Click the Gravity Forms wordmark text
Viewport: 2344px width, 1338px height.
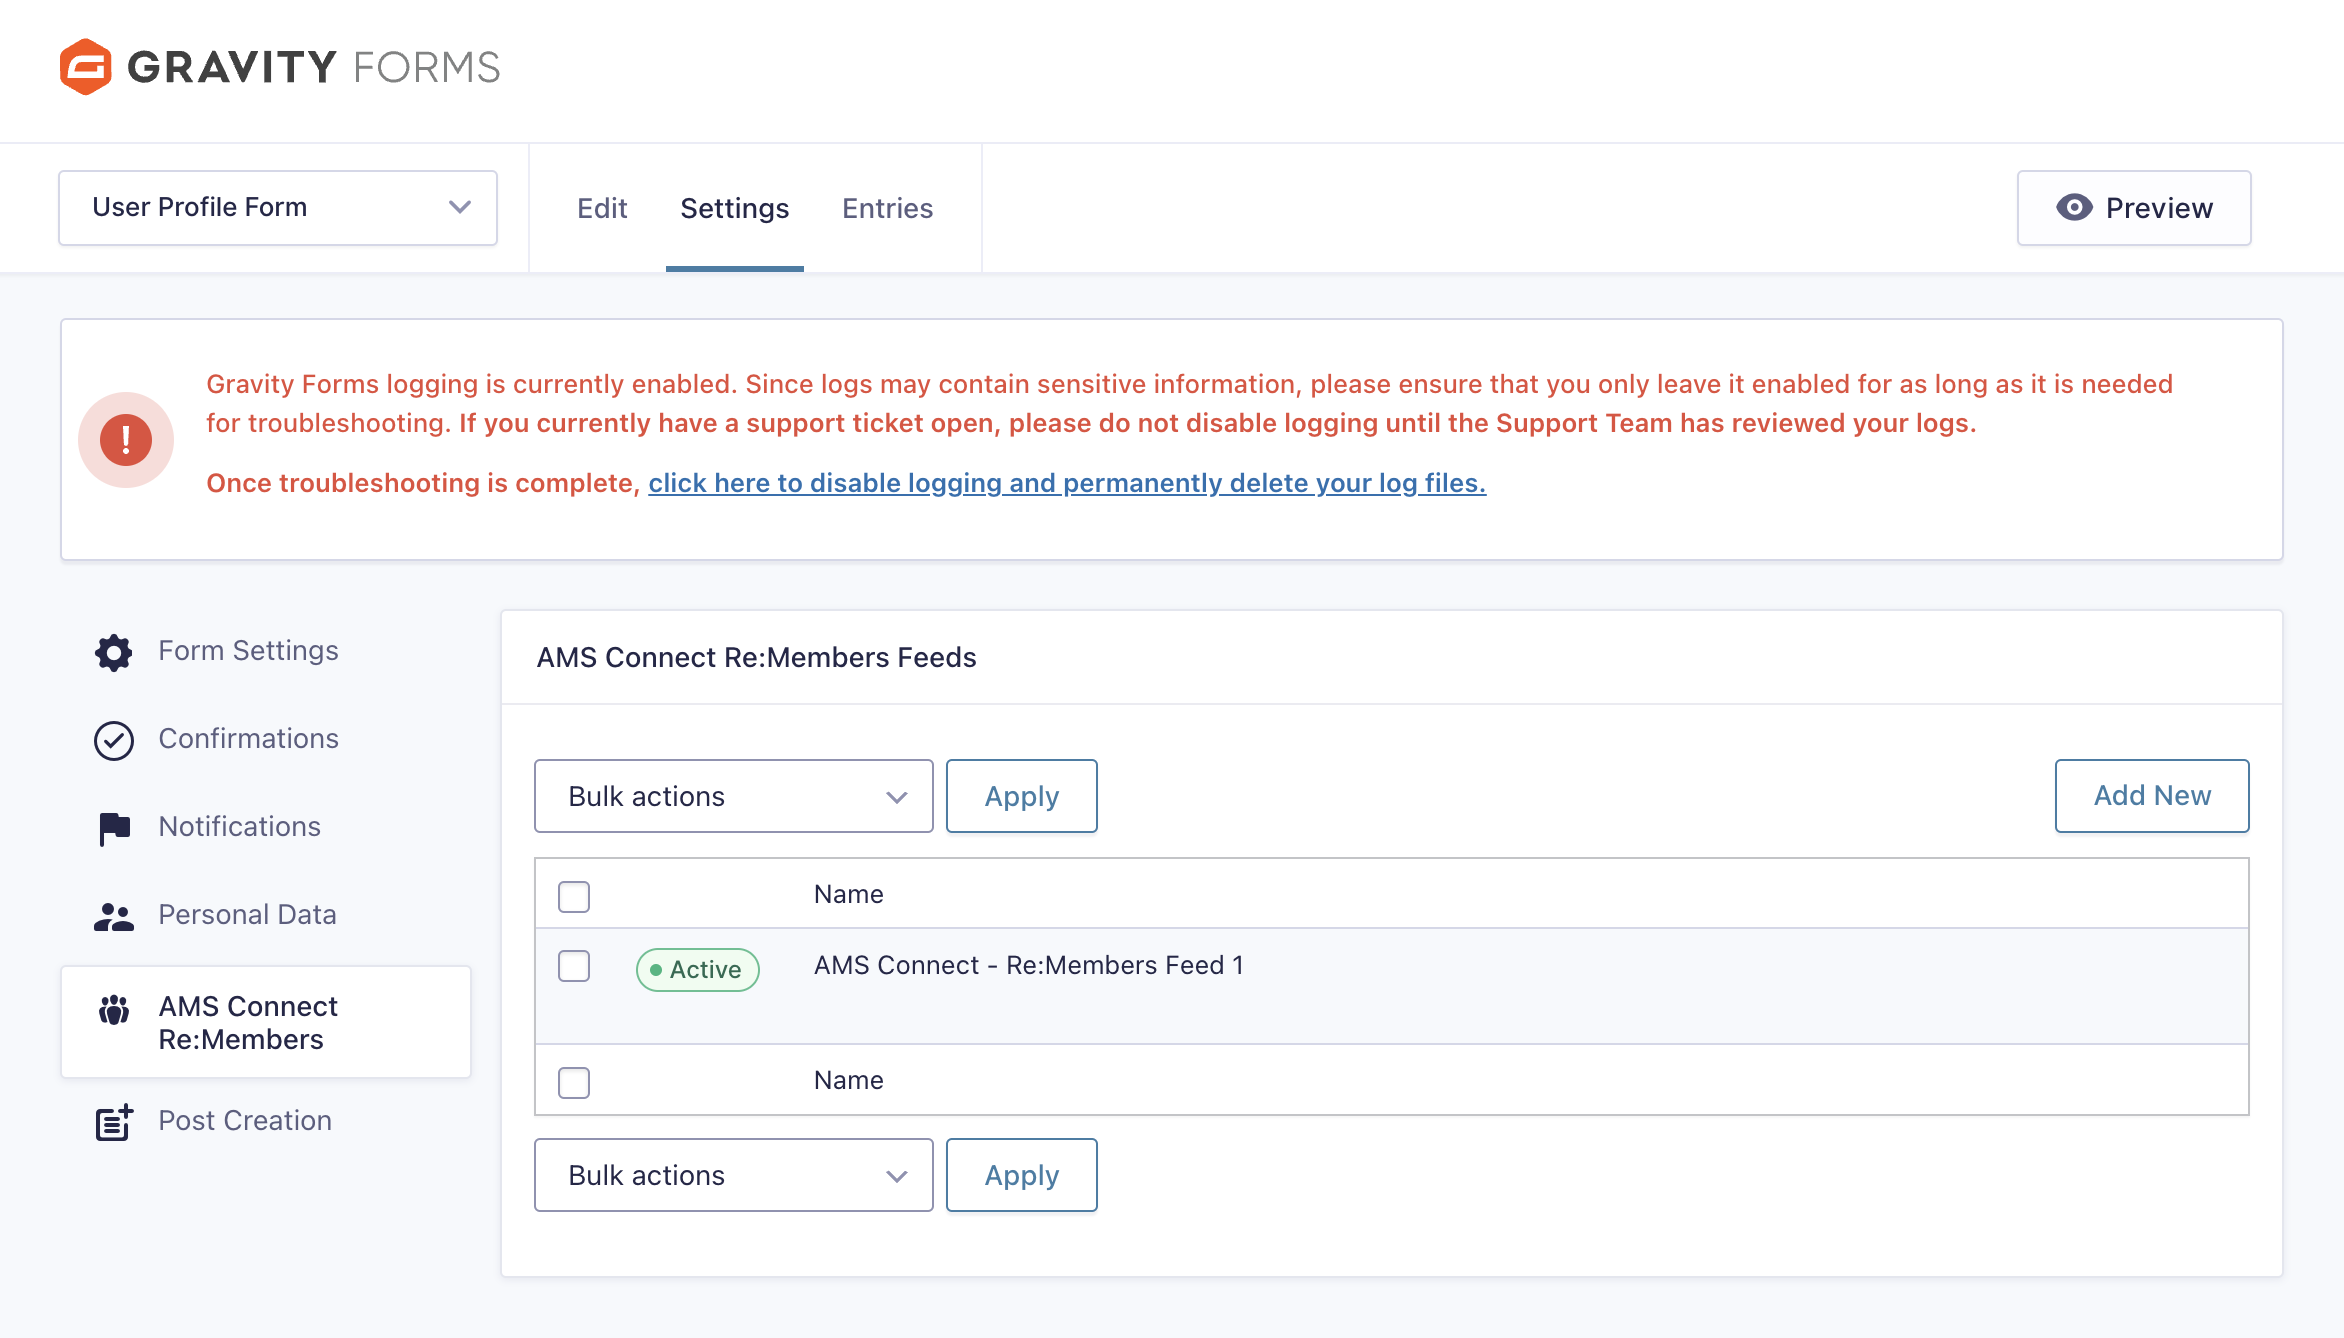click(x=314, y=67)
